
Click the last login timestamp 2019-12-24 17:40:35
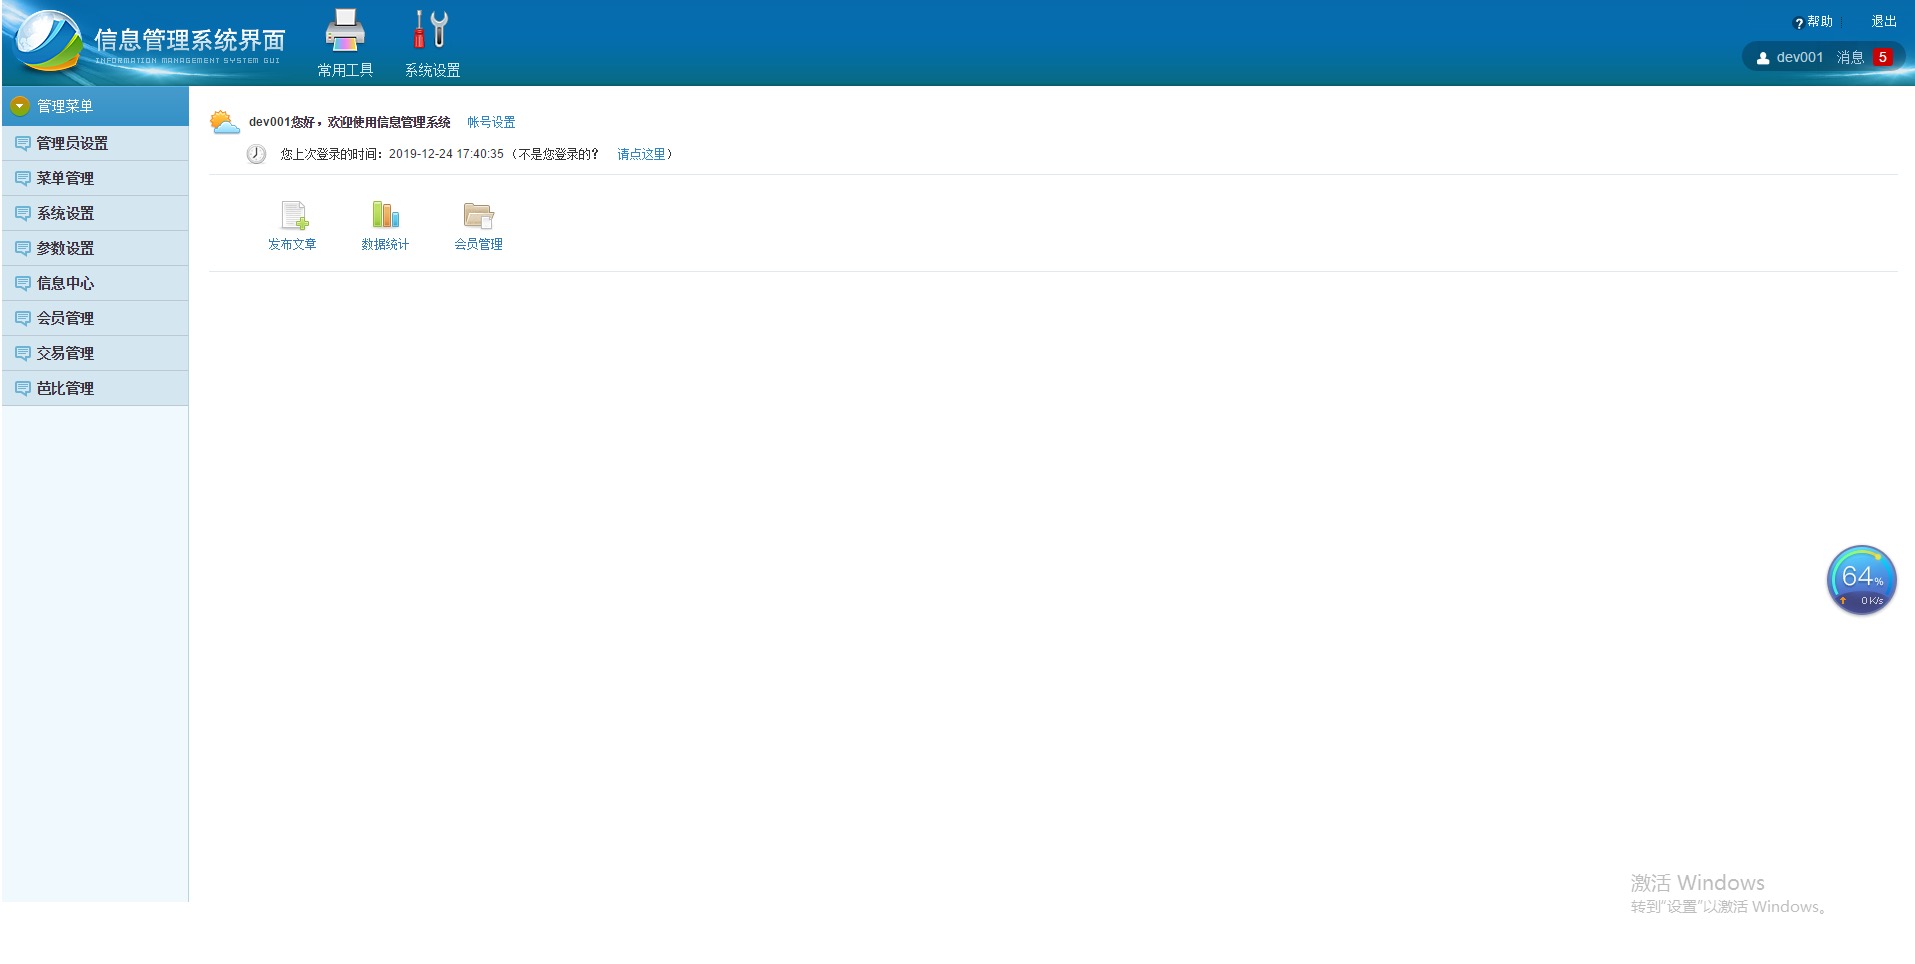click(x=446, y=154)
